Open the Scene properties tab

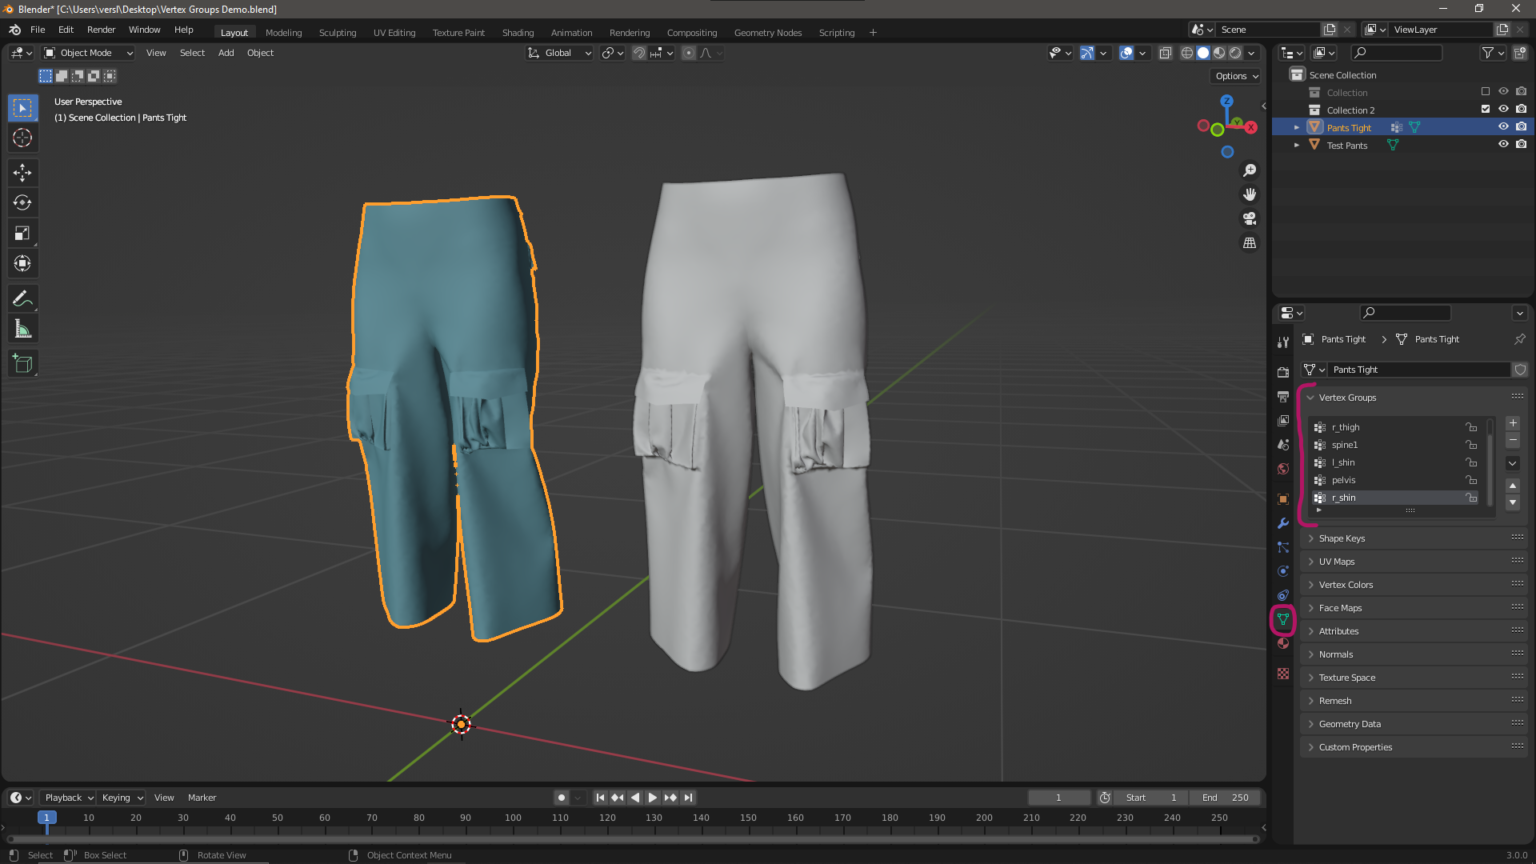click(x=1283, y=444)
